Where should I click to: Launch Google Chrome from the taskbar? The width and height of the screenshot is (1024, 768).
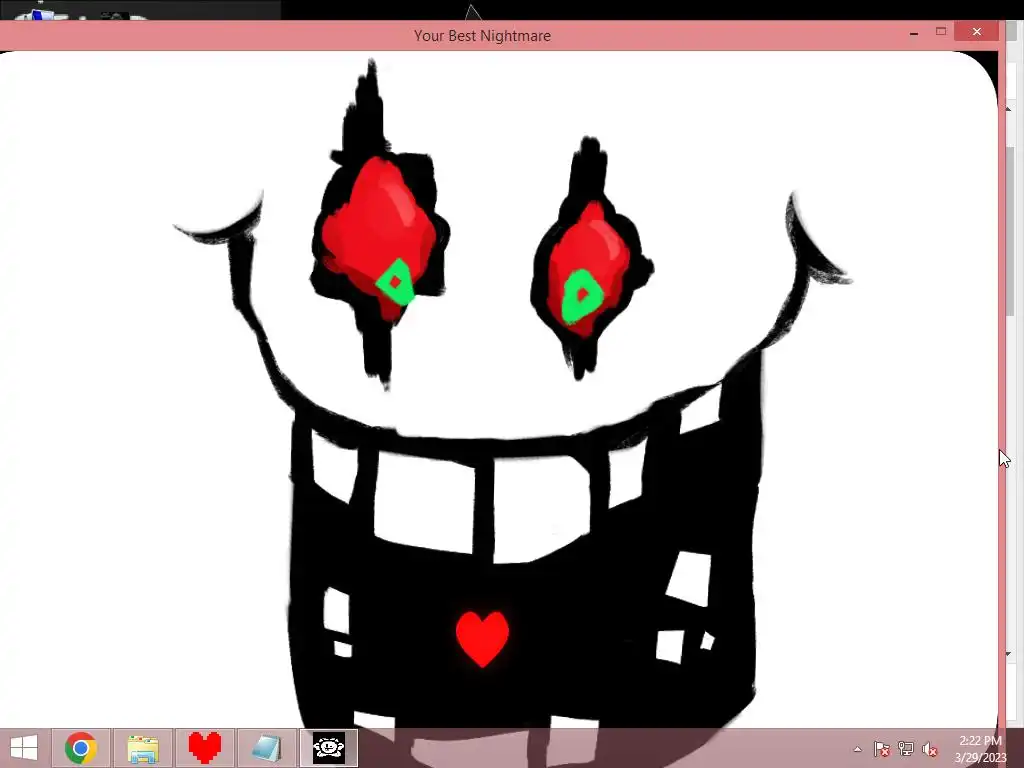(81, 748)
